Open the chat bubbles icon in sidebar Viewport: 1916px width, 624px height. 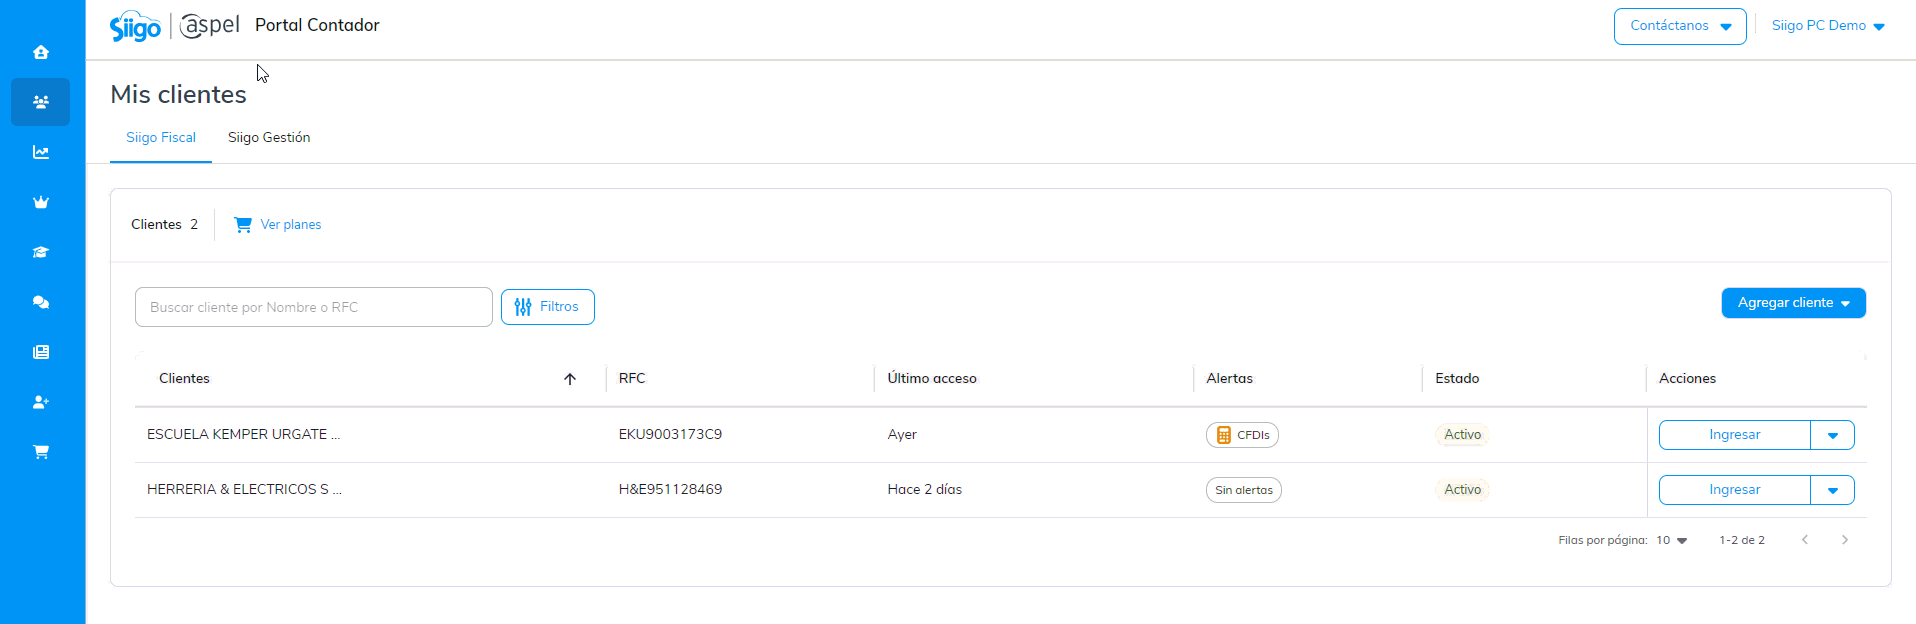pyautogui.click(x=41, y=302)
